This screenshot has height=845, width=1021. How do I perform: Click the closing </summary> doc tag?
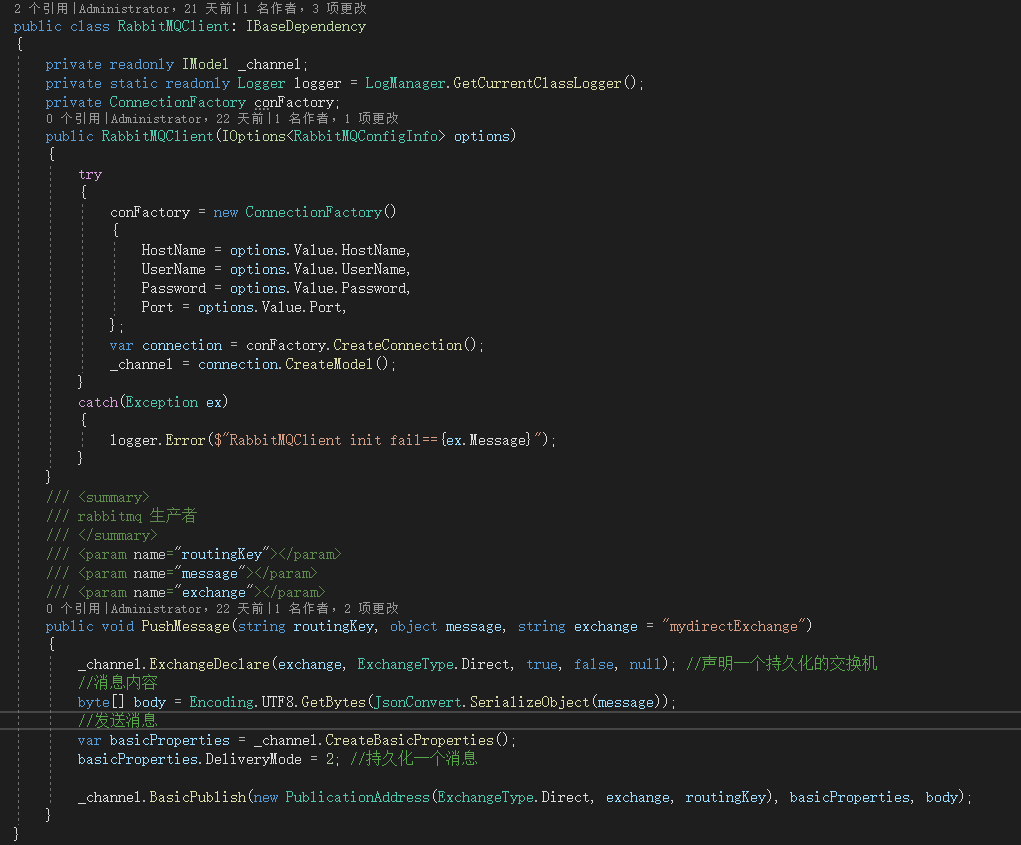117,535
